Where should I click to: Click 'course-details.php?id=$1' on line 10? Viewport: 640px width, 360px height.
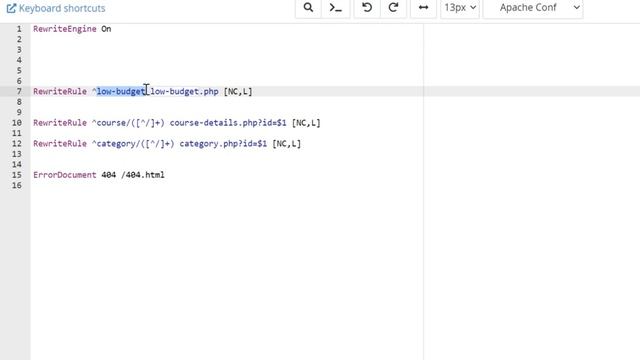click(x=228, y=123)
